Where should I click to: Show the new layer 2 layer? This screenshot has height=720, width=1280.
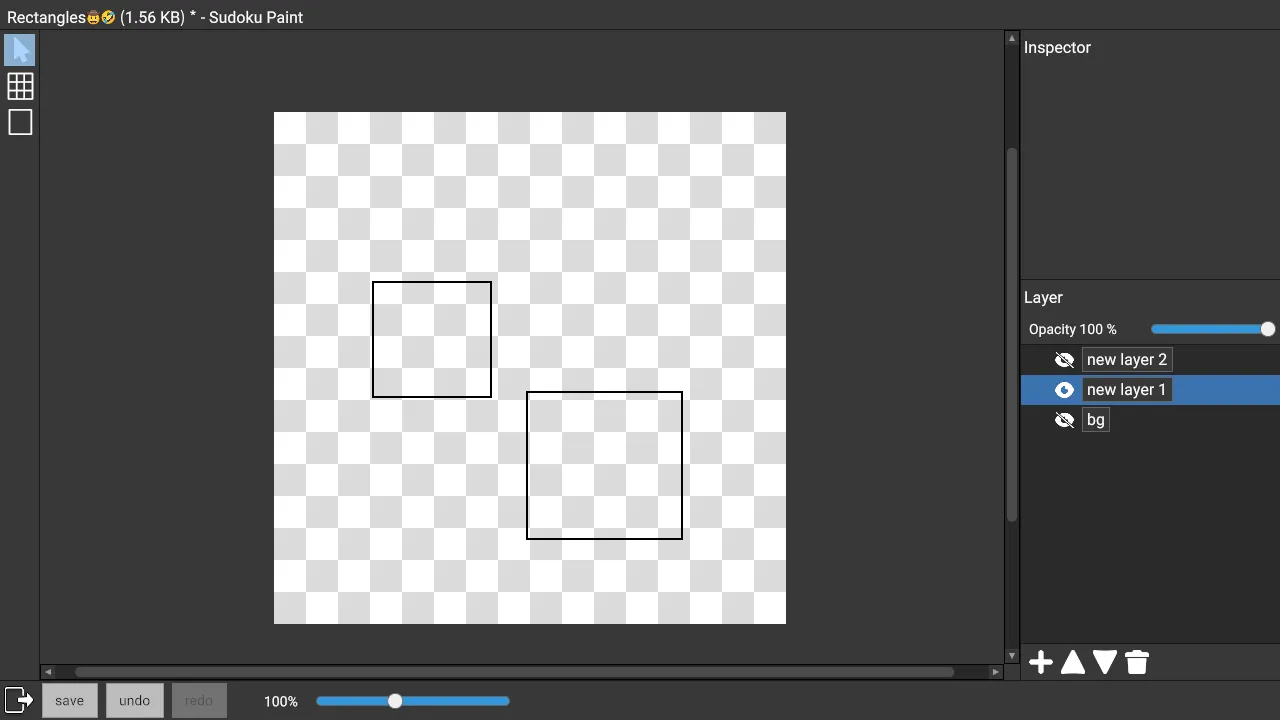pyautogui.click(x=1064, y=360)
